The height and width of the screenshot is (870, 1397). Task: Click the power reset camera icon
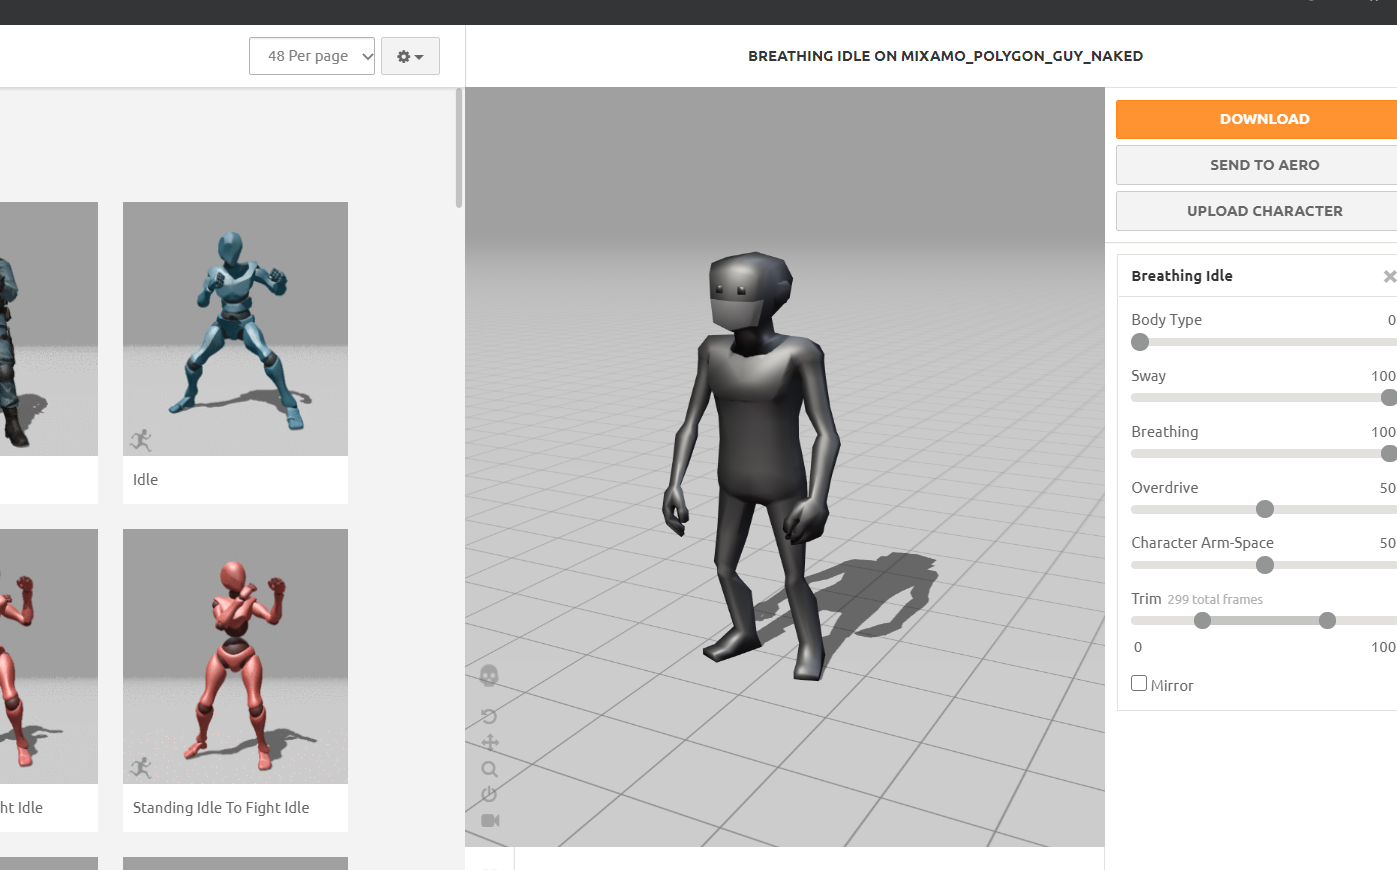coord(489,794)
